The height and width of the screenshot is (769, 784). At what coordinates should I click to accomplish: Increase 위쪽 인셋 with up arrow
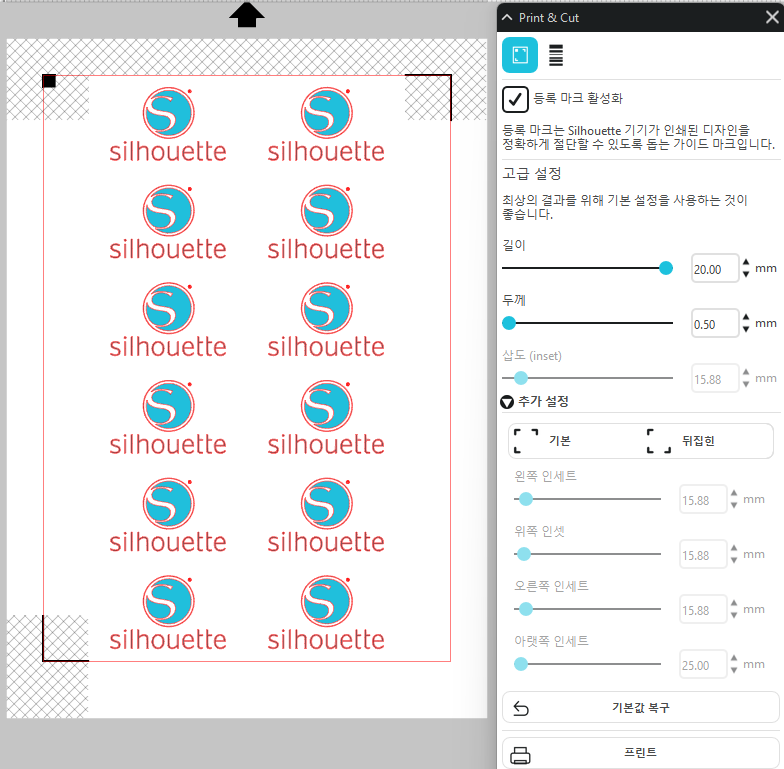tap(734, 548)
